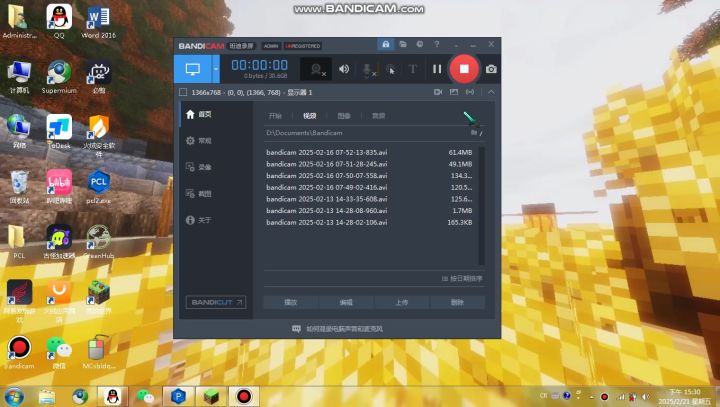Click the edit button below file list
This screenshot has width=720, height=407.
coord(346,302)
